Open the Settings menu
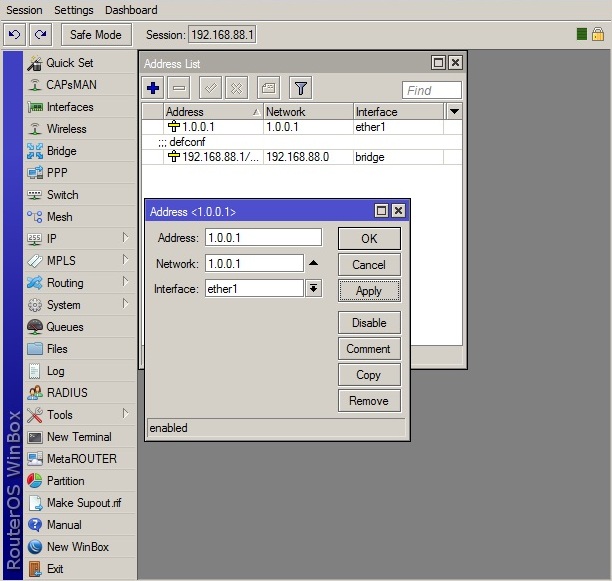 tap(74, 10)
